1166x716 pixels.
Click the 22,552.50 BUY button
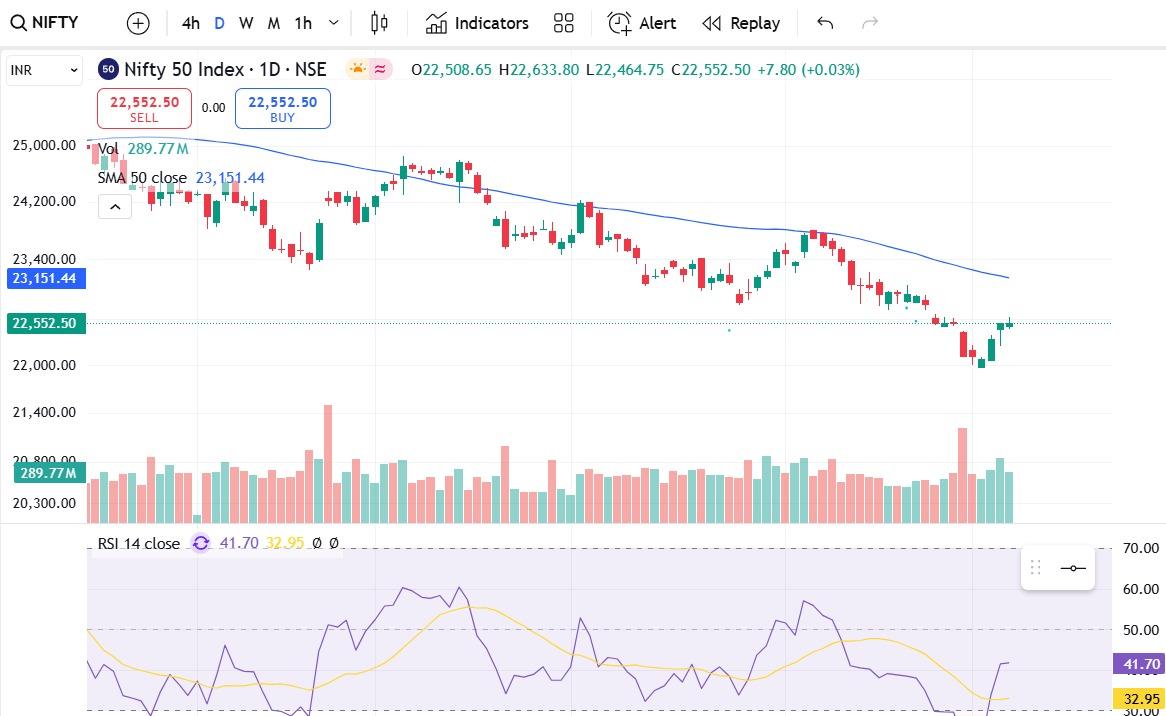coord(283,109)
